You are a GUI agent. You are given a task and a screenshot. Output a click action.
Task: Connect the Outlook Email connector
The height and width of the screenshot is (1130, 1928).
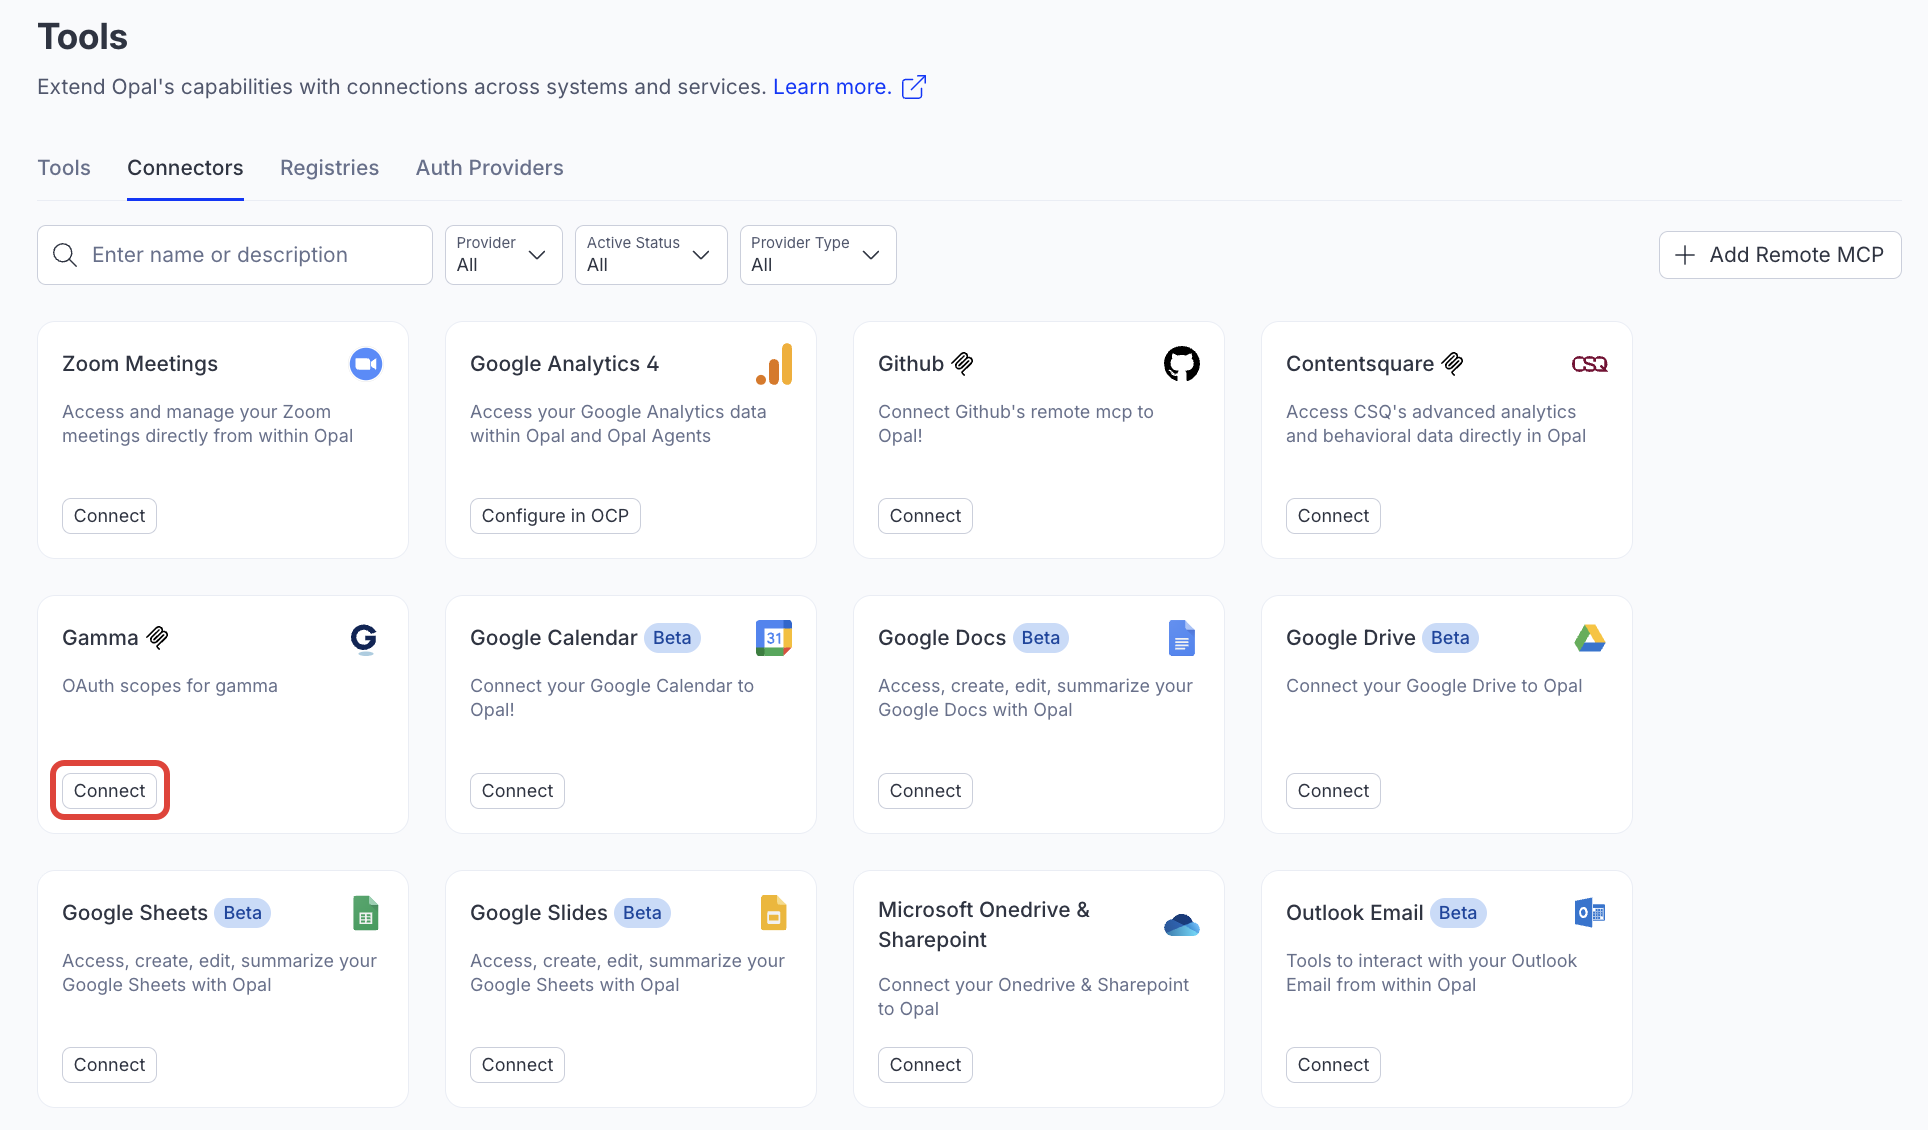1333,1065
